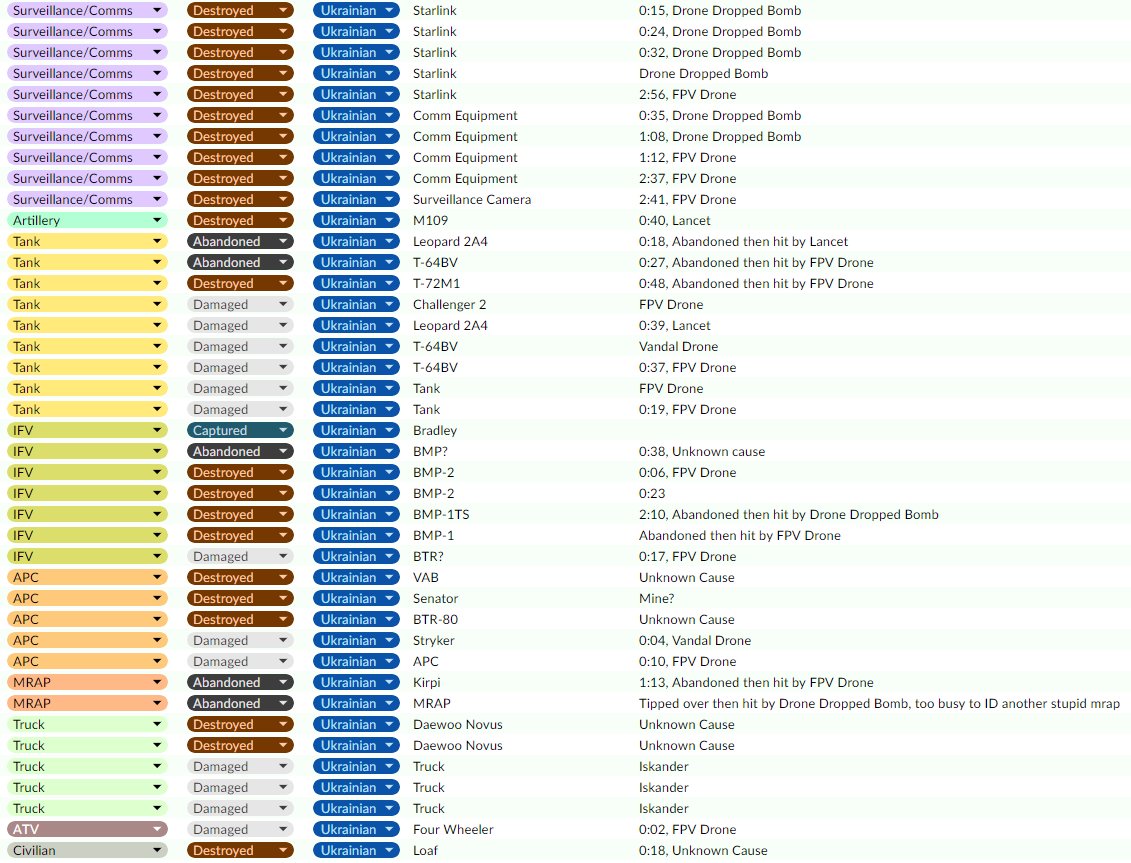Image resolution: width=1131 pixels, height=863 pixels.
Task: Select the 'Loaf' model cell
Action: pyautogui.click(x=426, y=850)
